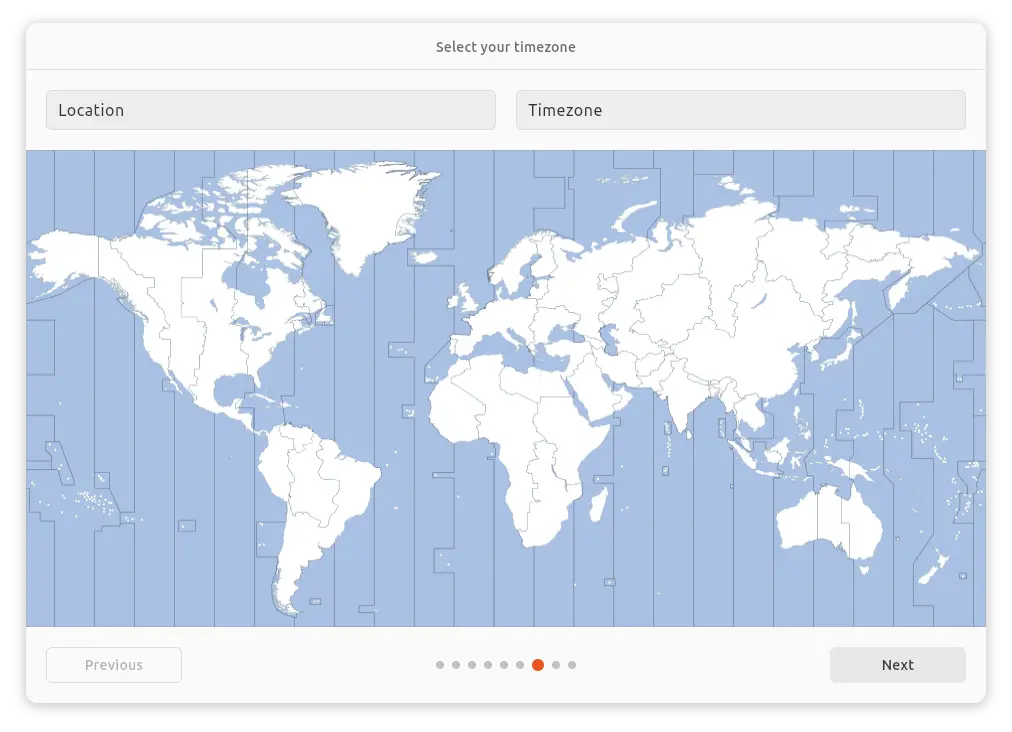Click the orange active page indicator dot

[x=538, y=665]
